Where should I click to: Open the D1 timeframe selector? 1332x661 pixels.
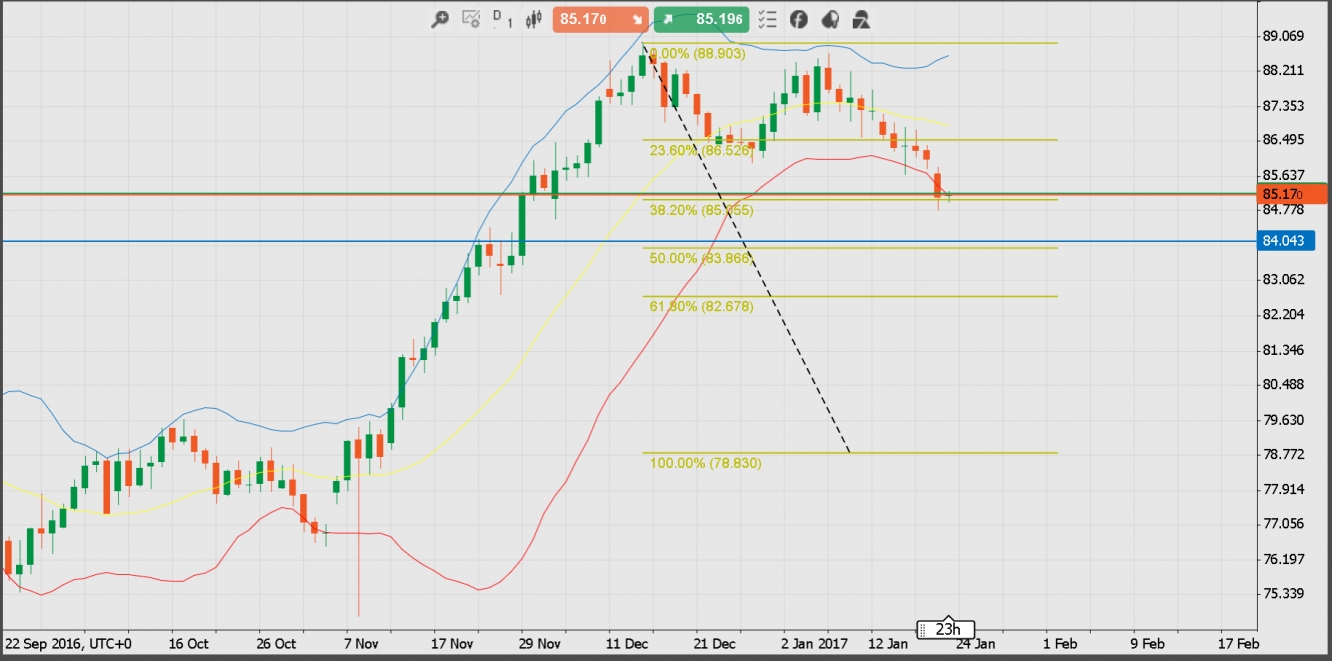click(x=503, y=19)
